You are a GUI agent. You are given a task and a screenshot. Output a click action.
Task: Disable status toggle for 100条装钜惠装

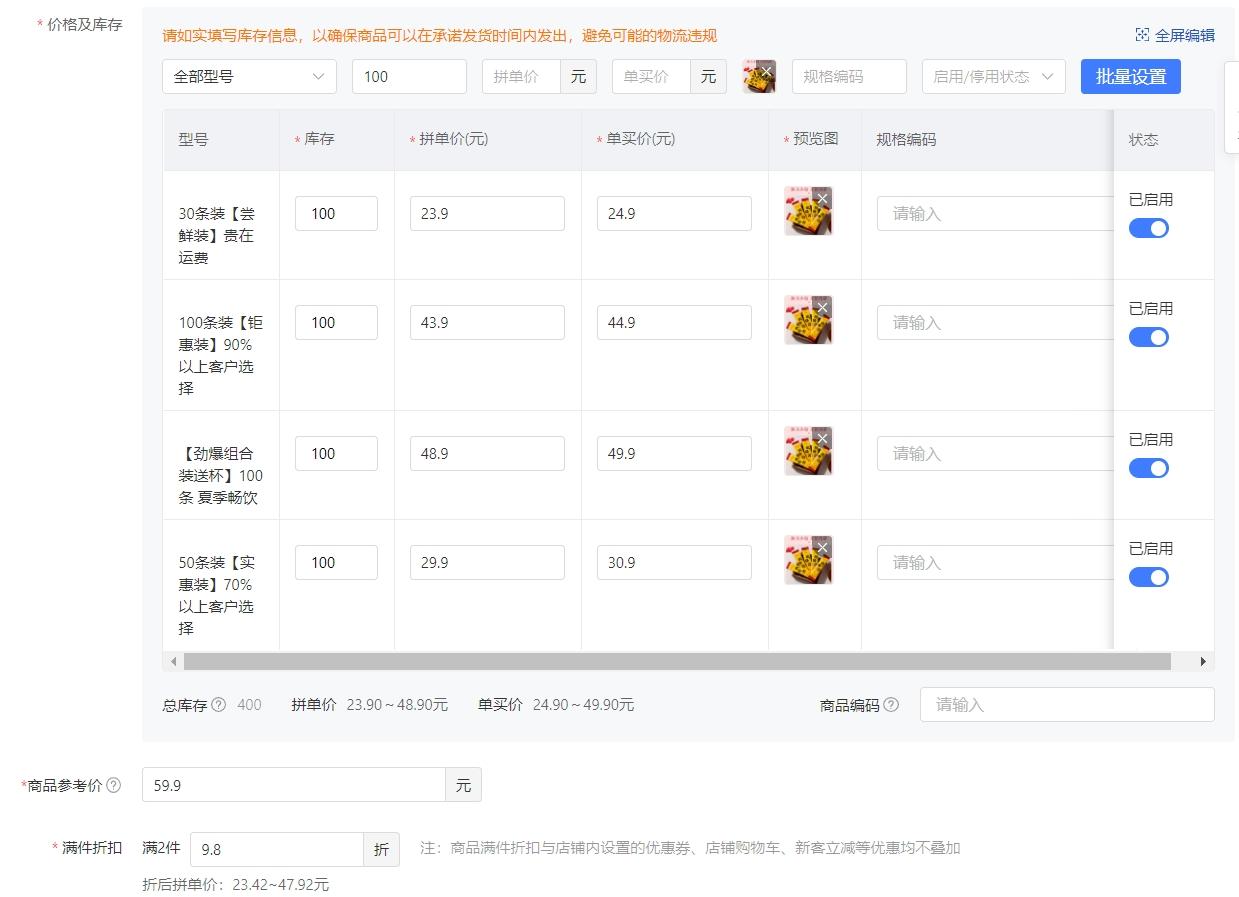click(1148, 337)
